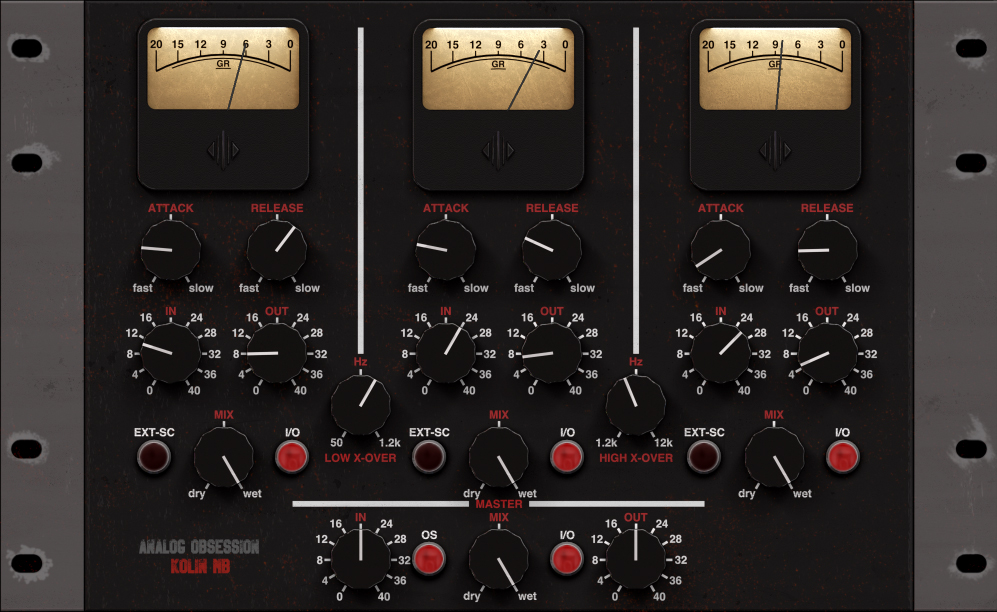Screen dimensions: 997x612
Task: Toggle the low band I/O bypass button
Action: coord(292,456)
